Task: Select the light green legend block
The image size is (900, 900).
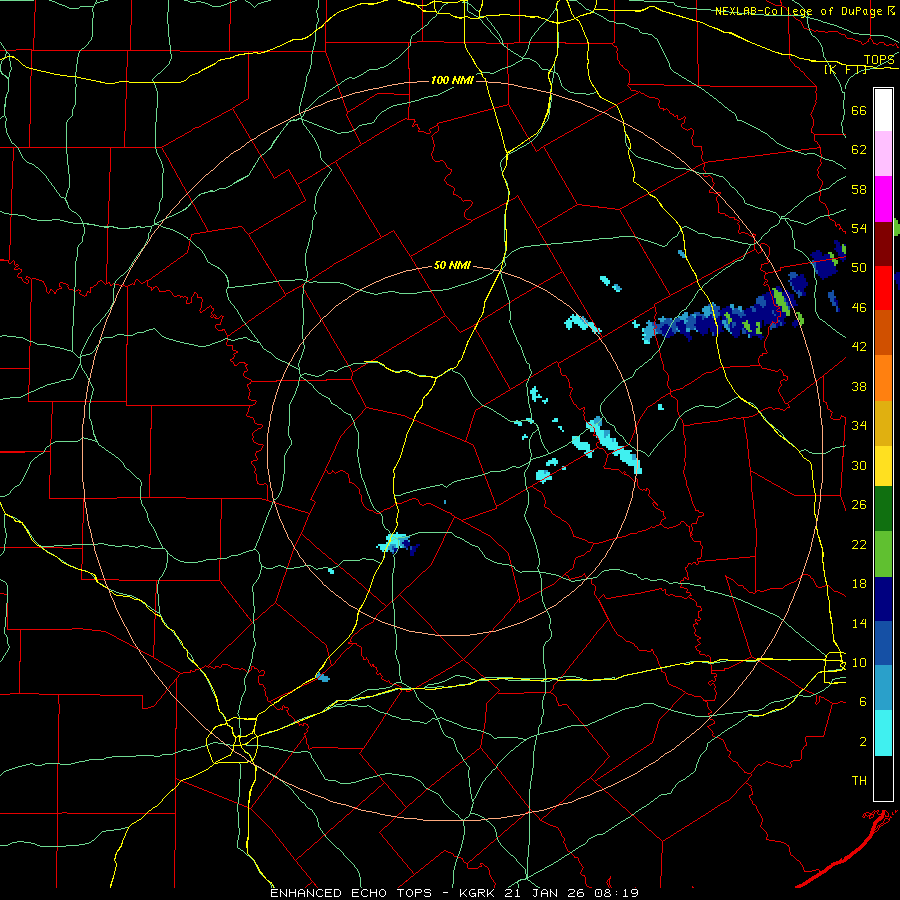Action: 883,554
